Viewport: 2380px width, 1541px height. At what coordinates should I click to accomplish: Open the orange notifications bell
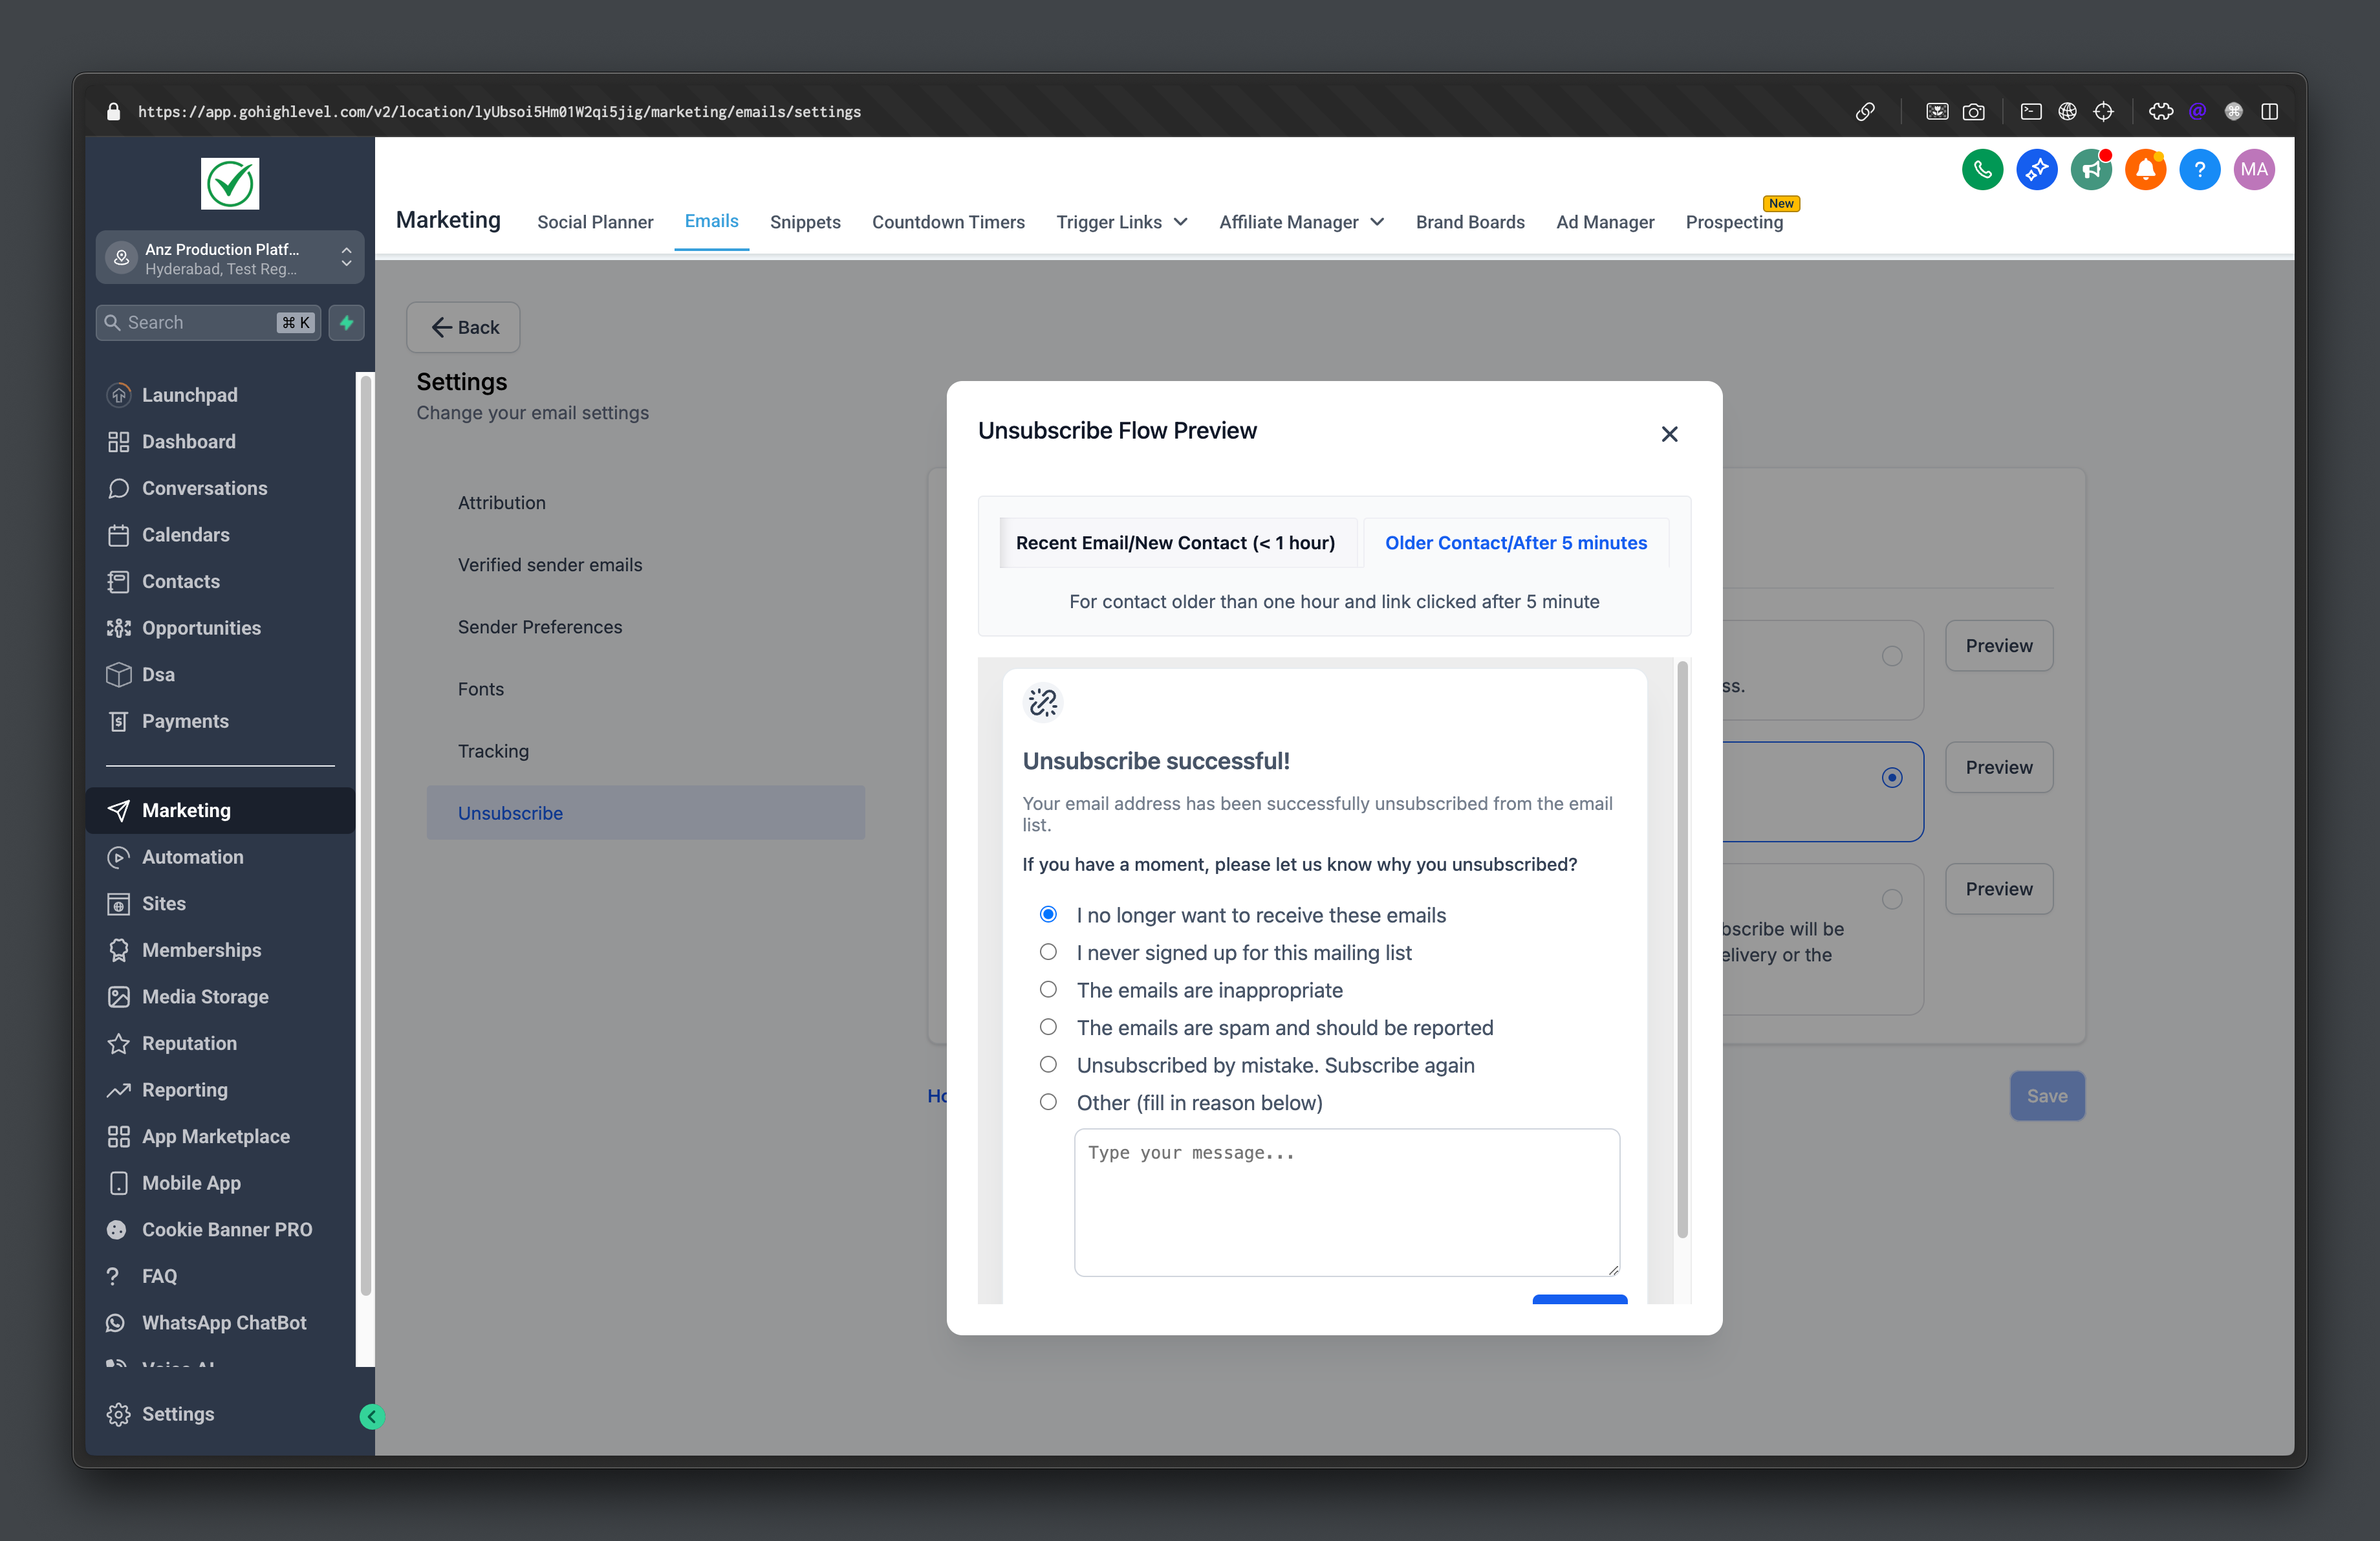2145,170
